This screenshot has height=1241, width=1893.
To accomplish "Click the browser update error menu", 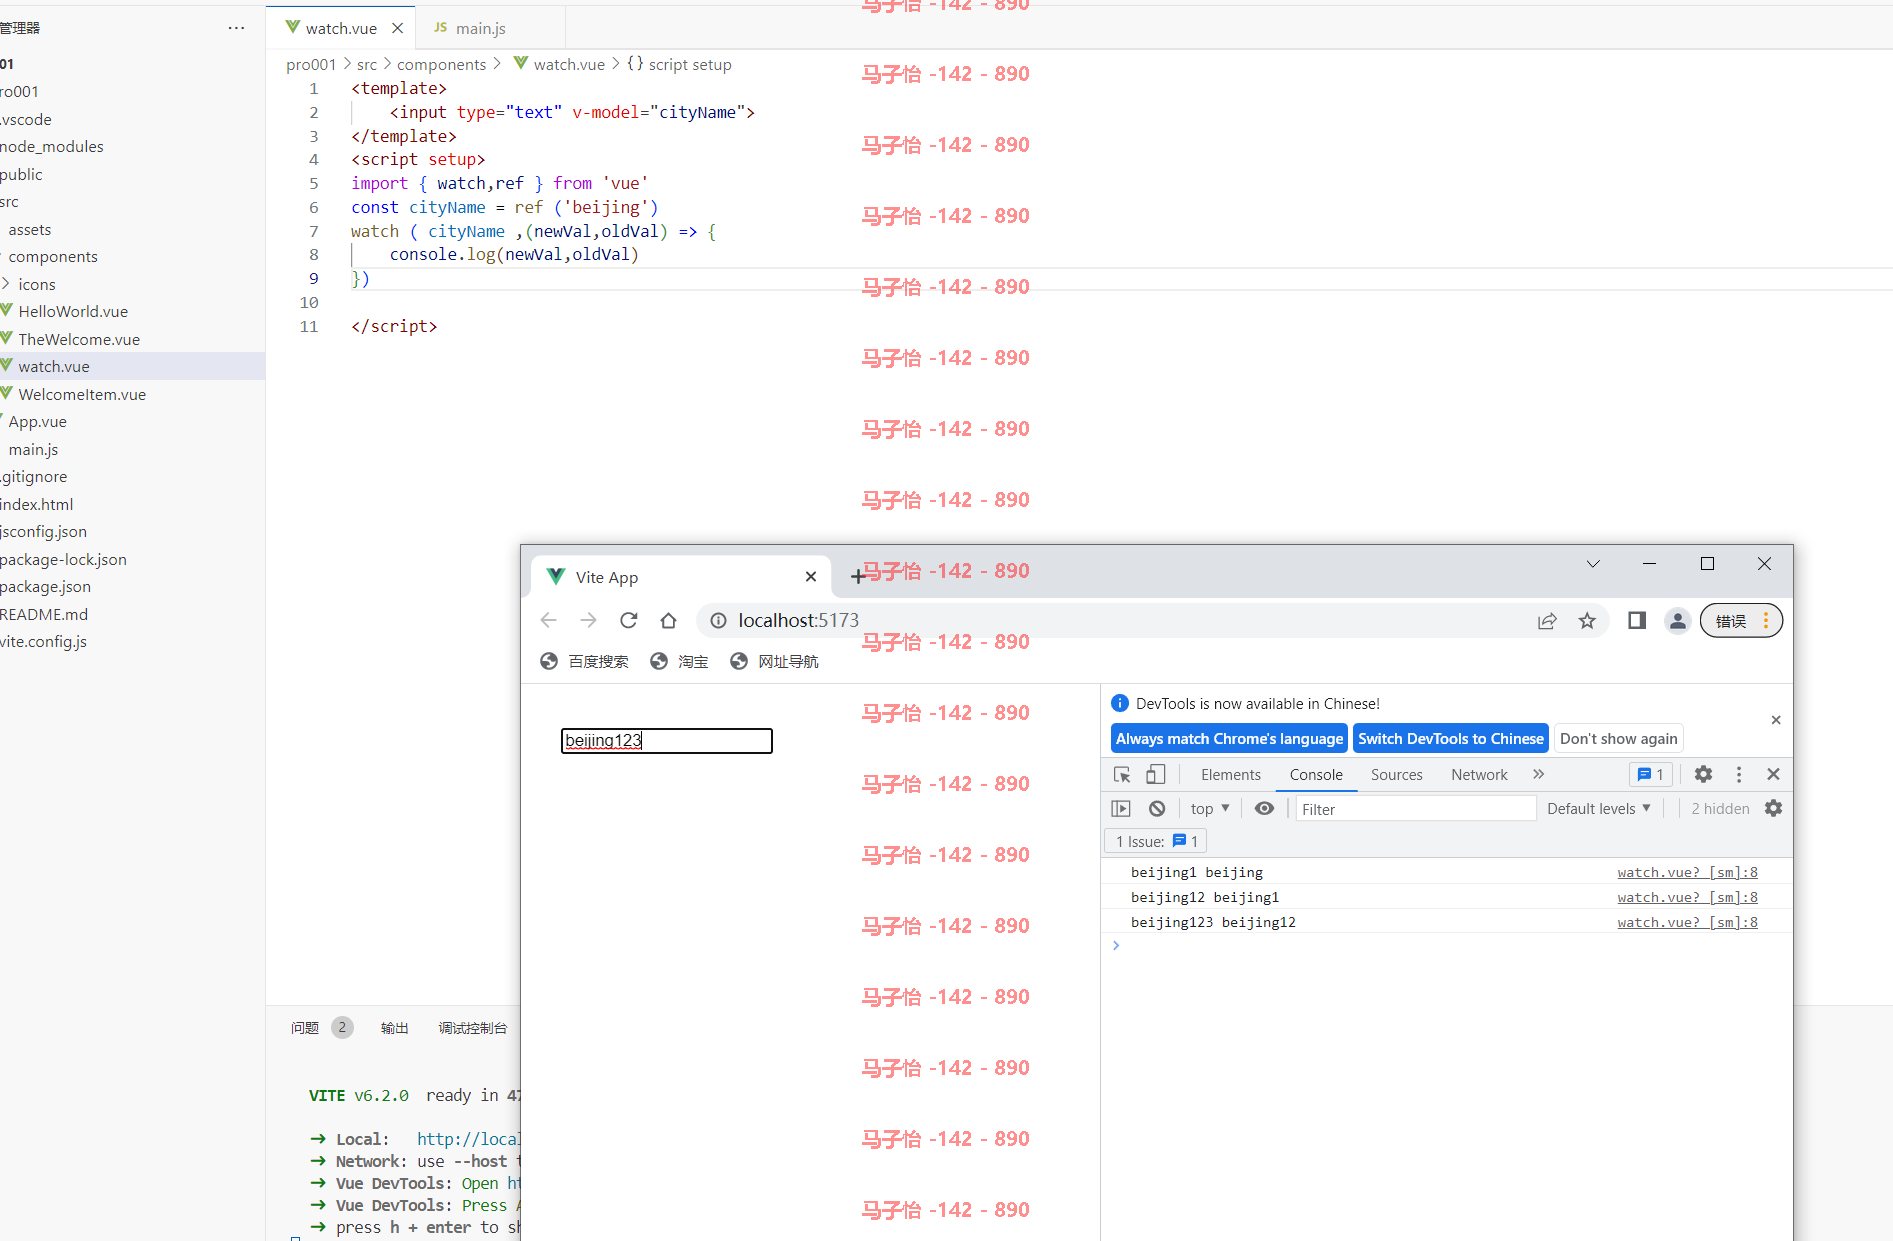I will tap(1741, 621).
